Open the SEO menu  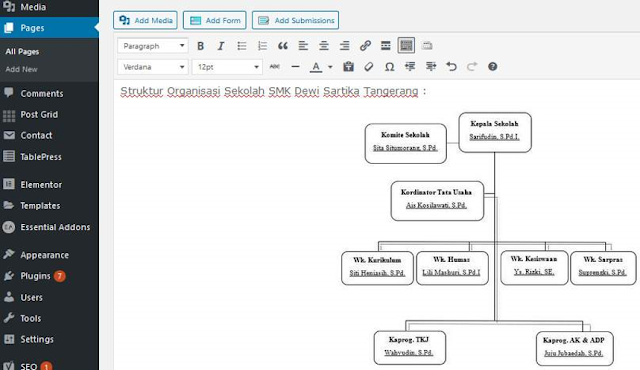(49, 365)
